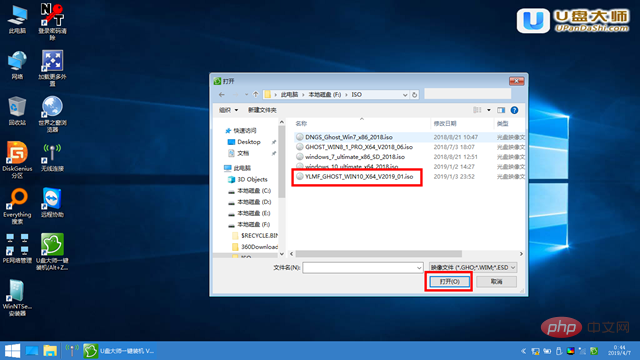Open Documents under Quick Access

(243, 153)
